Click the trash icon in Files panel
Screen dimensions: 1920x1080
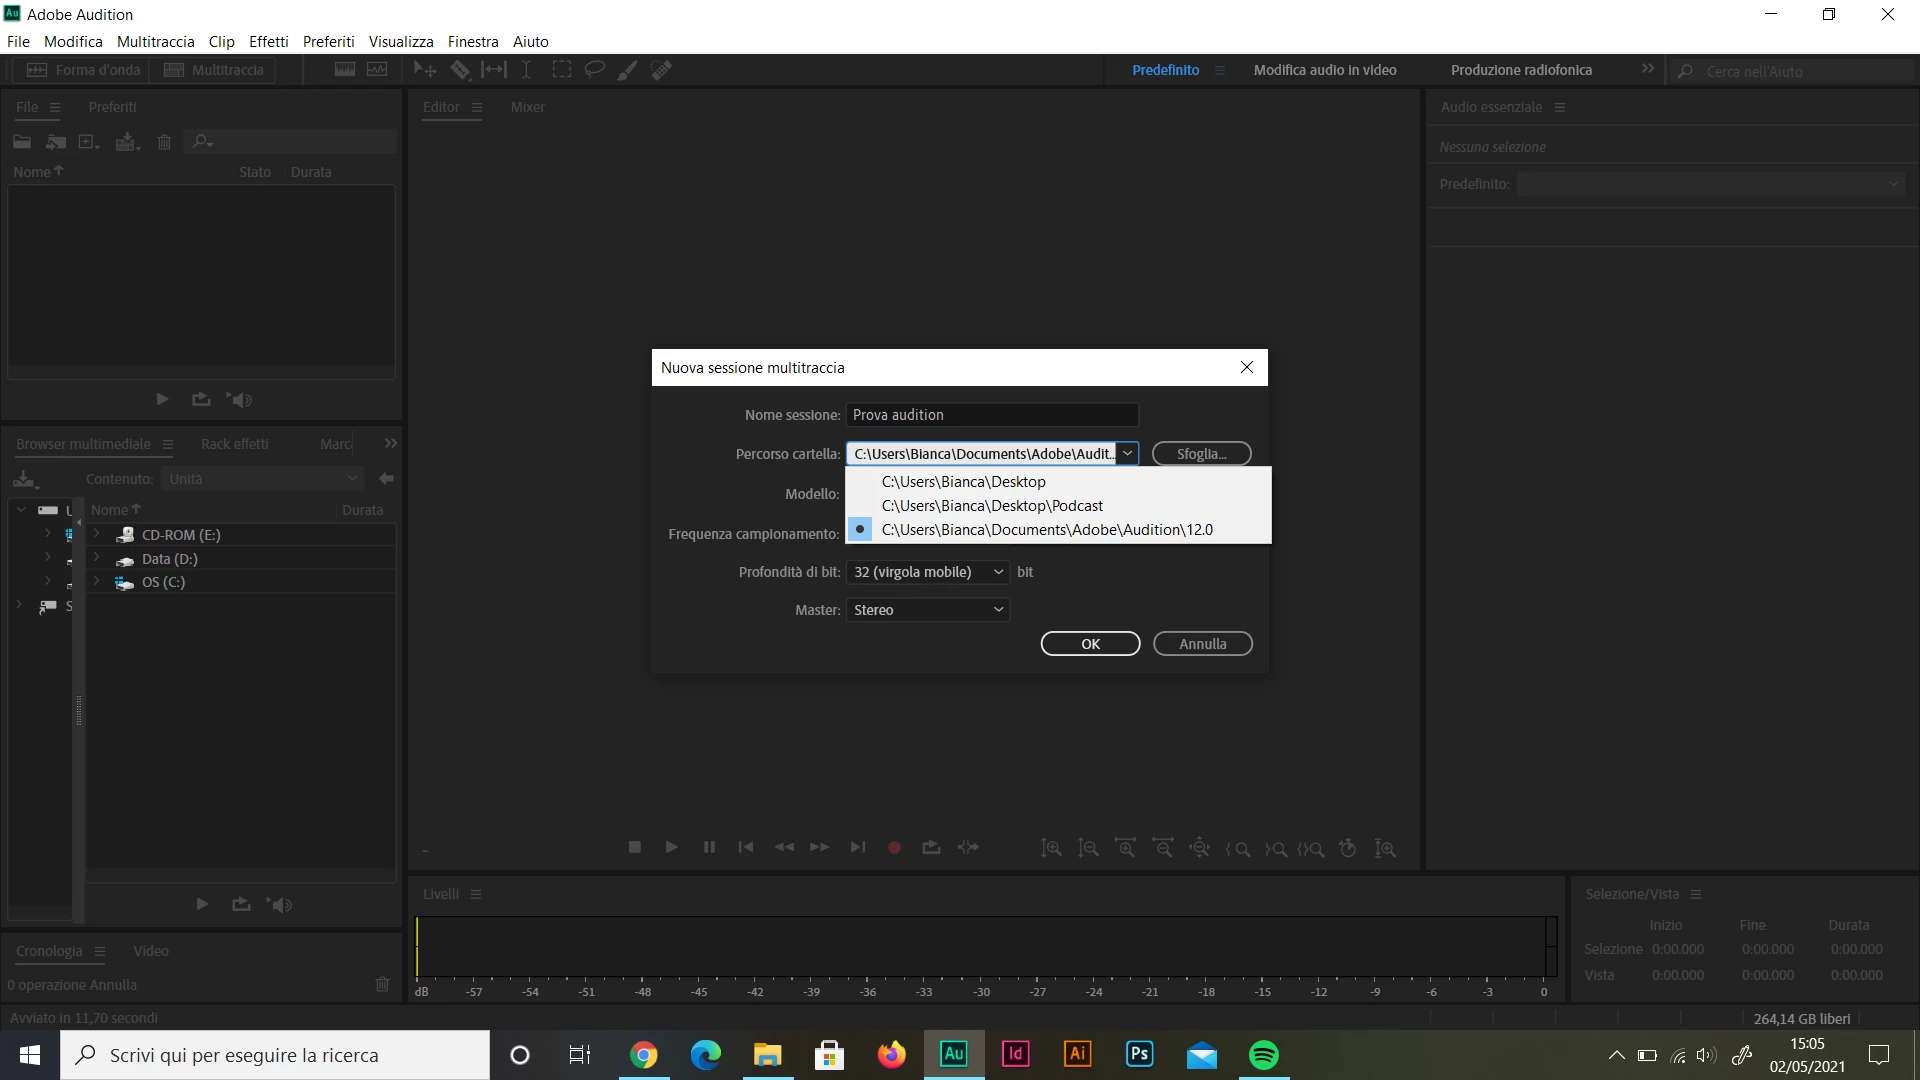coord(165,142)
